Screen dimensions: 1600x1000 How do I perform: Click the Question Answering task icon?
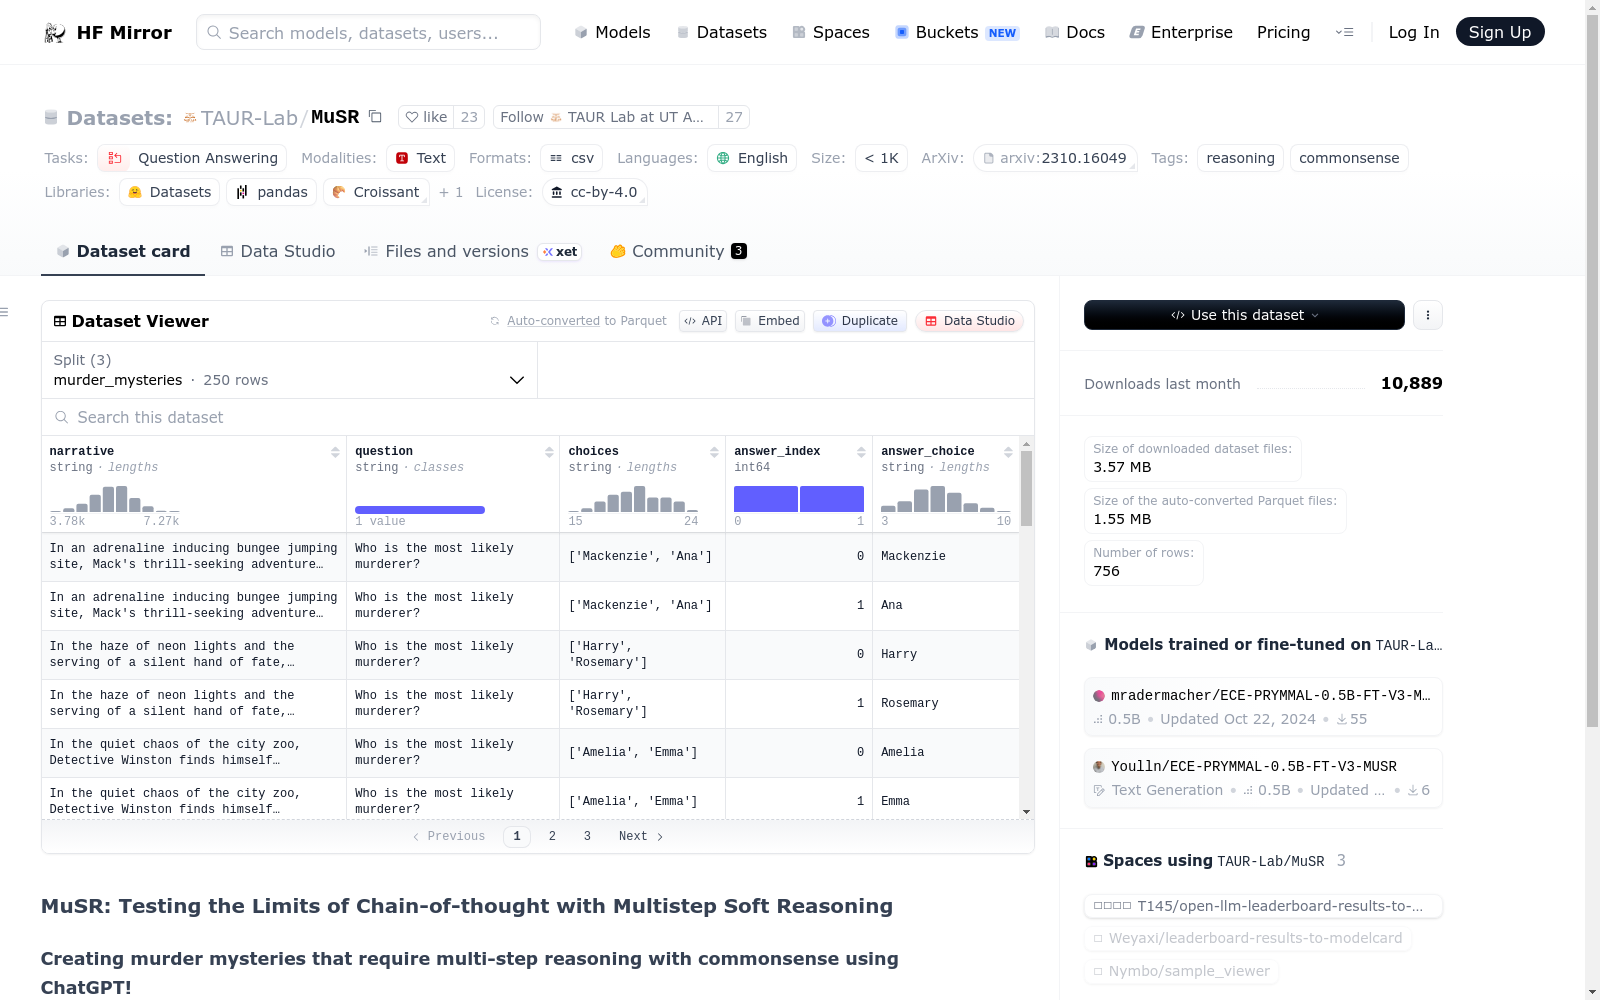coord(115,158)
